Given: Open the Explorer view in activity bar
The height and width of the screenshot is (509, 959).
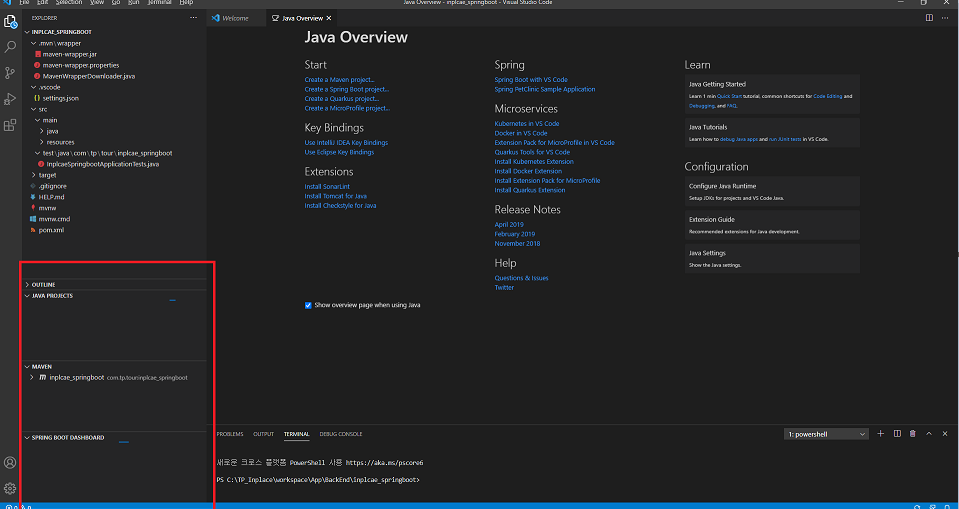Looking at the screenshot, I should point(10,21).
